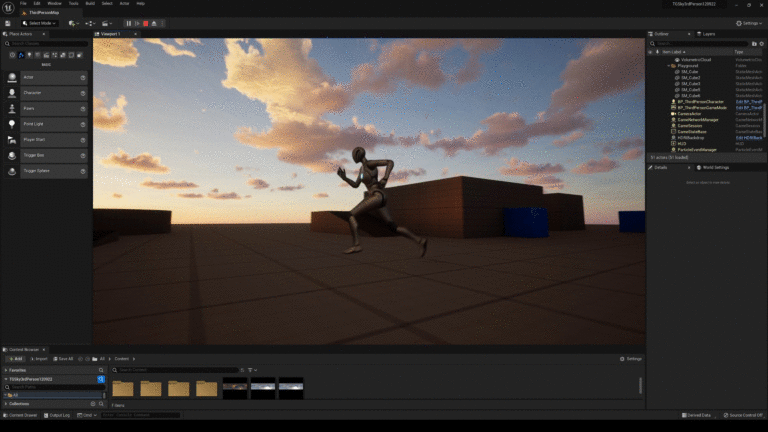The image size is (768, 432).
Task: Click Edit BP_ThirdPersonCharacter blueprint link
Action: click(749, 102)
